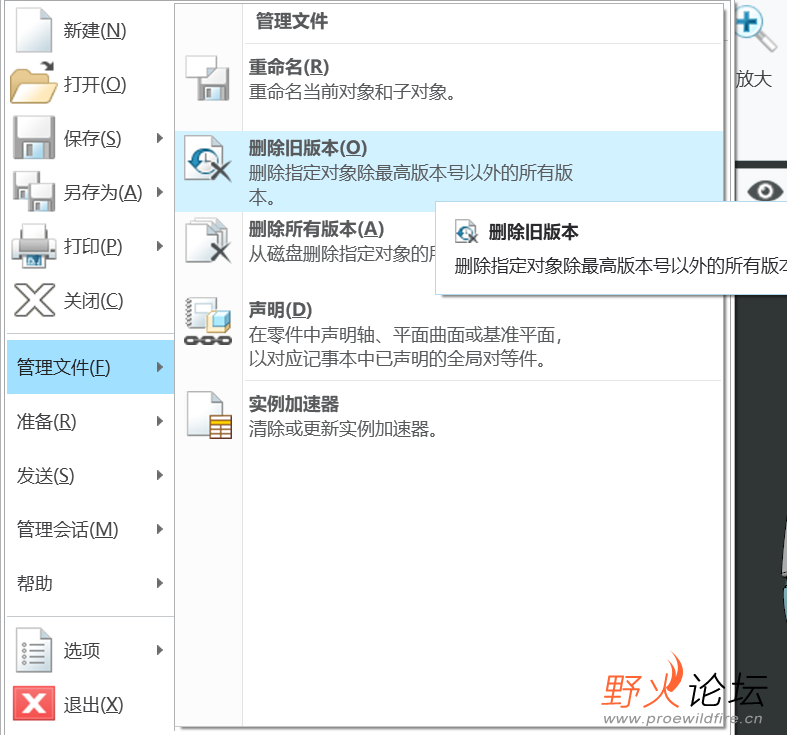Click the description 重命名当前对象和子对象
Screen dimensions: 787x735
pyautogui.click(x=352, y=92)
